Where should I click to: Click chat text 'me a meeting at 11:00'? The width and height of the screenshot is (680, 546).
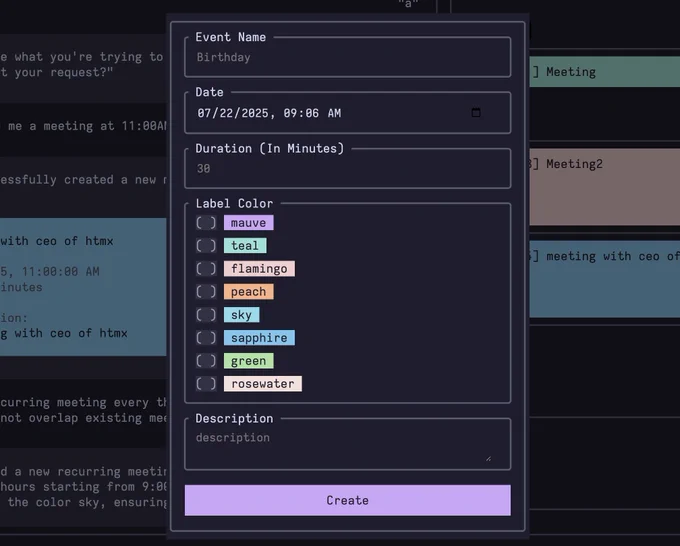(x=87, y=126)
